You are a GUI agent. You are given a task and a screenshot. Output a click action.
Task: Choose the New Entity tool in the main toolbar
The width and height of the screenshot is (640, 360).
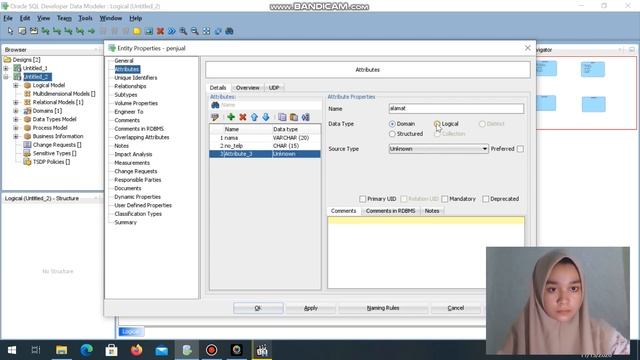pos(22,31)
